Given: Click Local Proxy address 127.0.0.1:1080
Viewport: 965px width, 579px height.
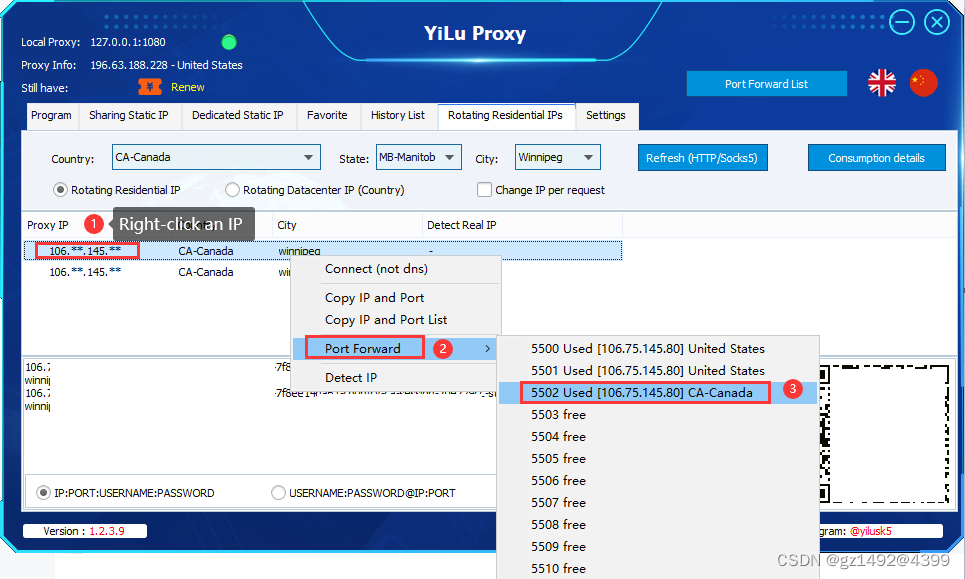Looking at the screenshot, I should pos(128,42).
